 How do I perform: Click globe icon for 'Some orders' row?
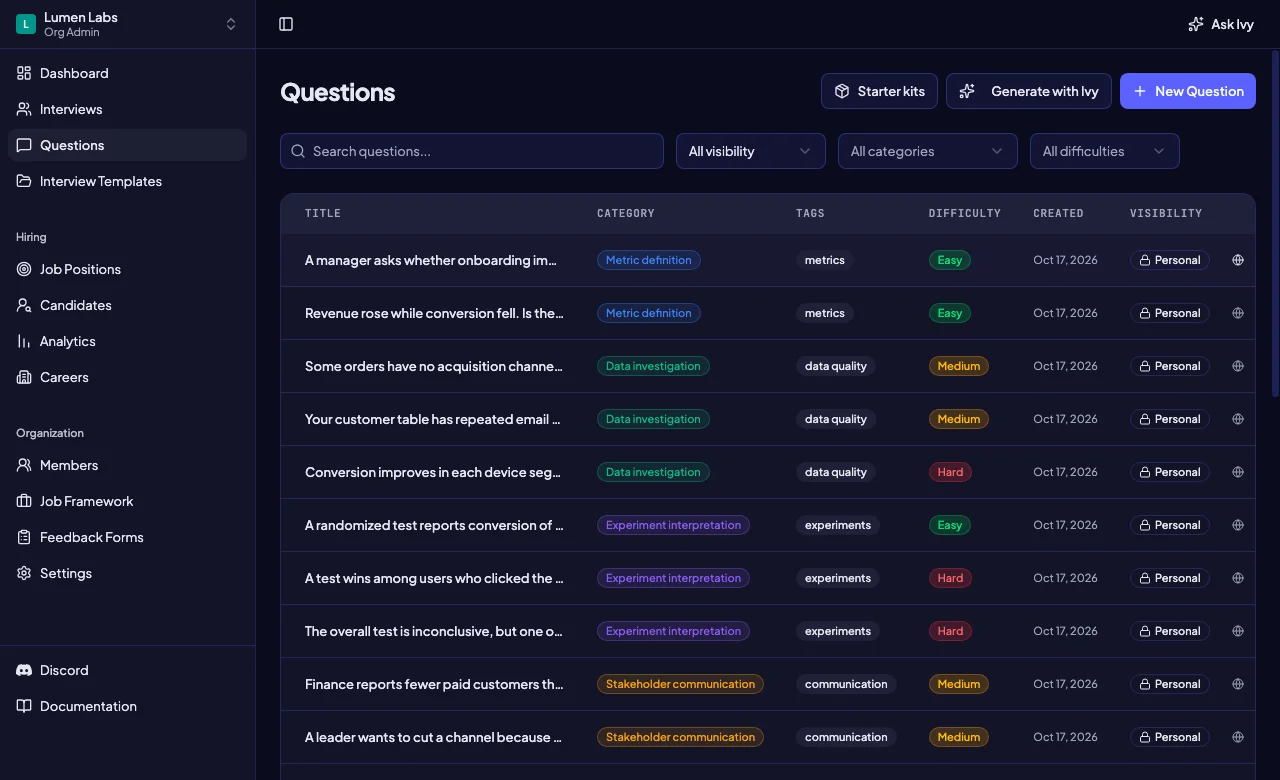1238,366
